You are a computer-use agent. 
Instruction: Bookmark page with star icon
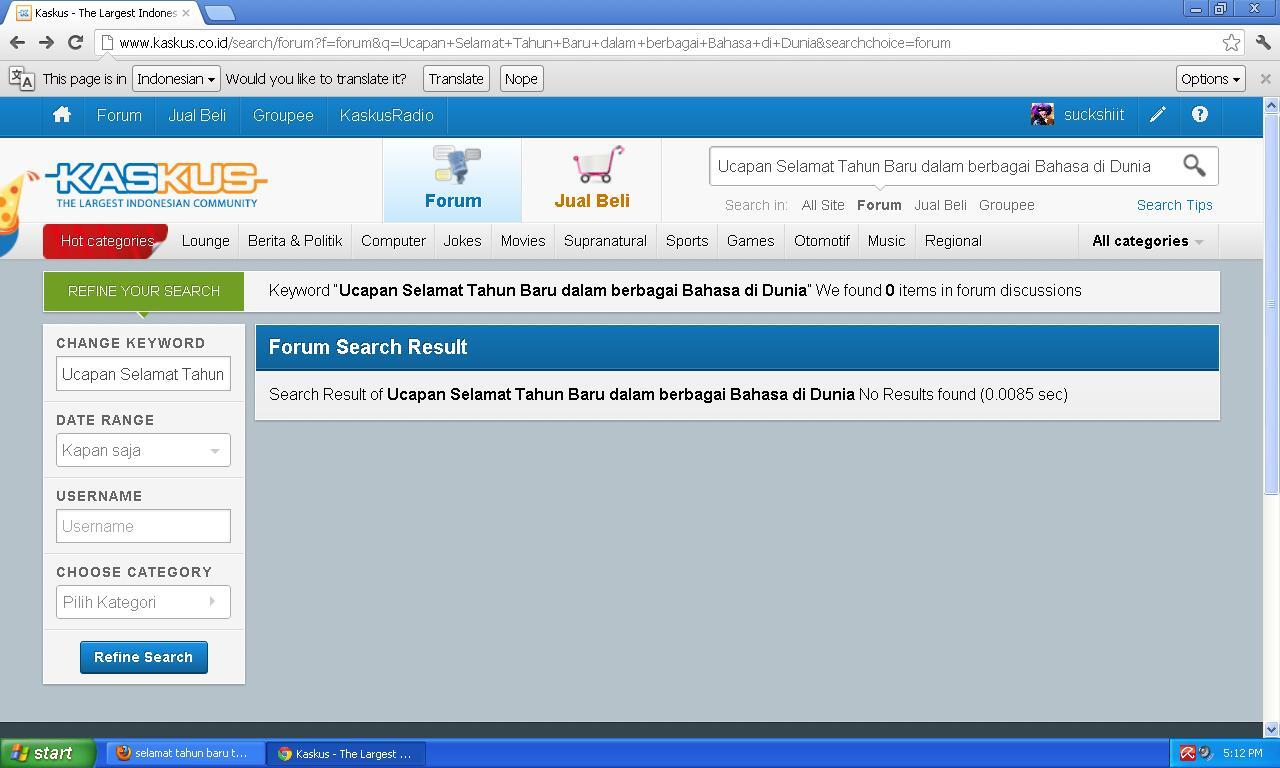[1231, 43]
